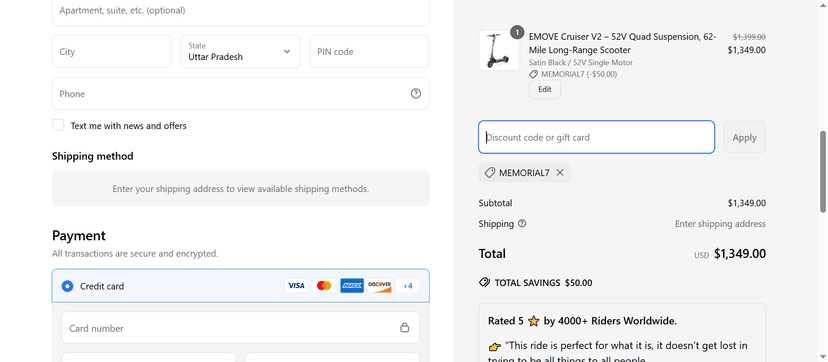The height and width of the screenshot is (362, 828).
Task: Focus the City field
Action: click(112, 52)
